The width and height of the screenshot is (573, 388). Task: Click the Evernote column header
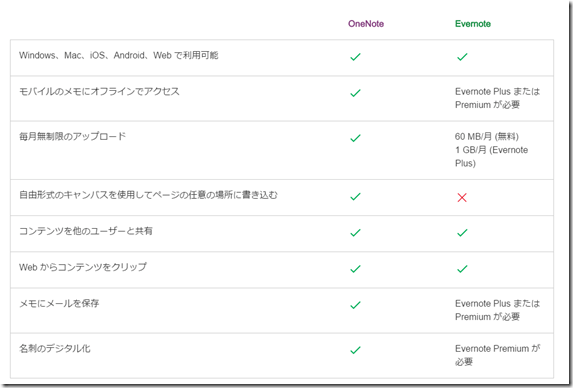point(473,24)
